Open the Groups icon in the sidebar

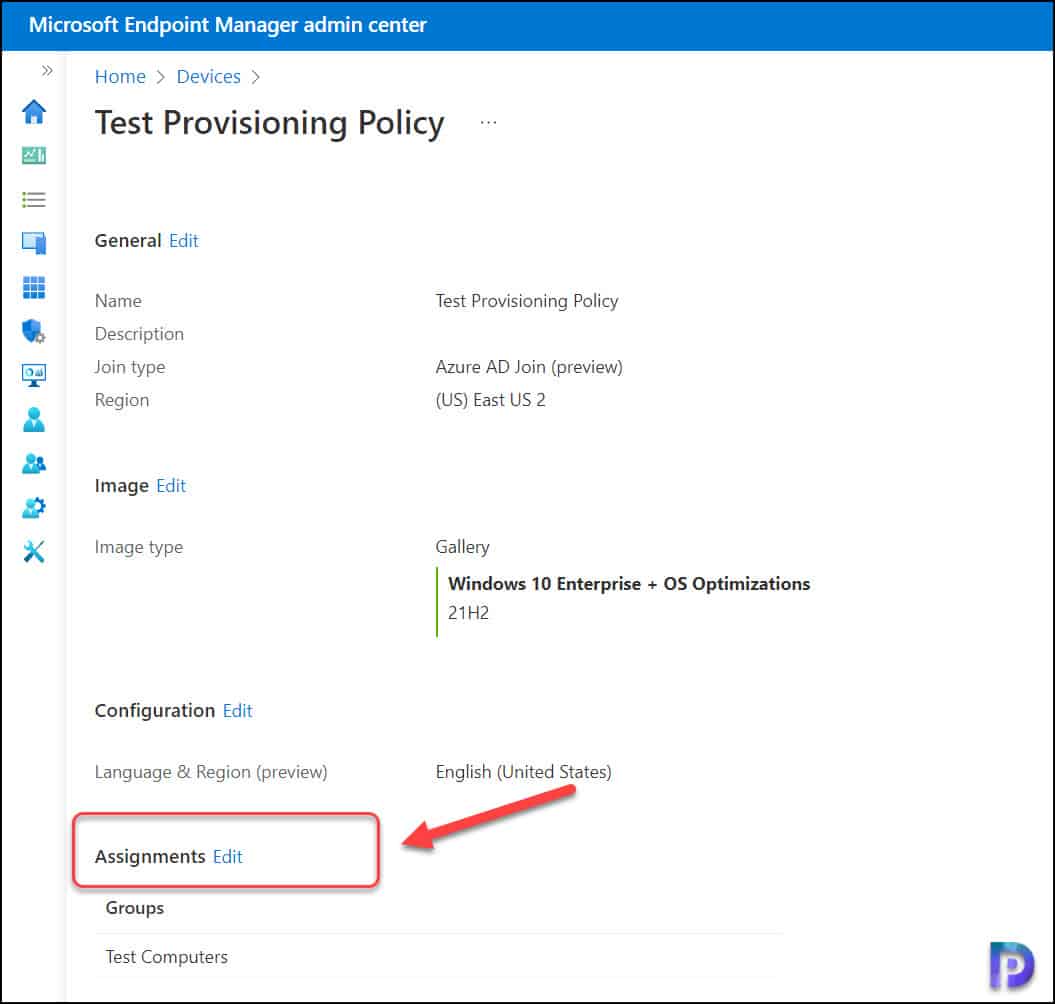click(x=34, y=464)
